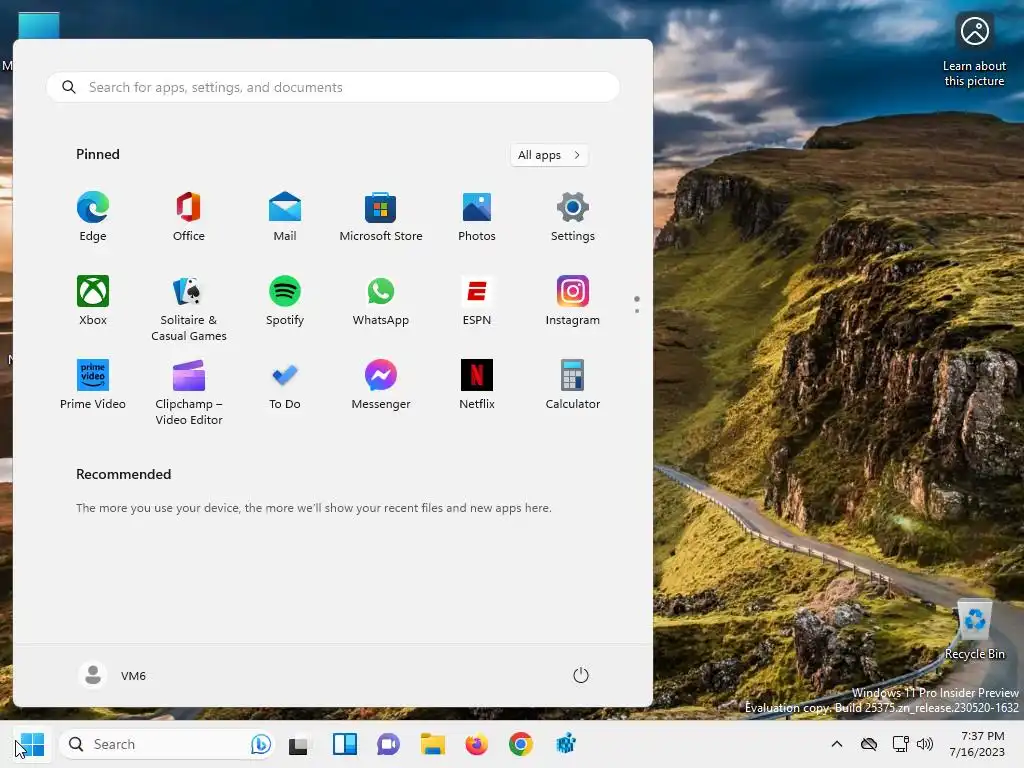The width and height of the screenshot is (1024, 768).
Task: Open the Messenger pinned app
Action: click(381, 385)
